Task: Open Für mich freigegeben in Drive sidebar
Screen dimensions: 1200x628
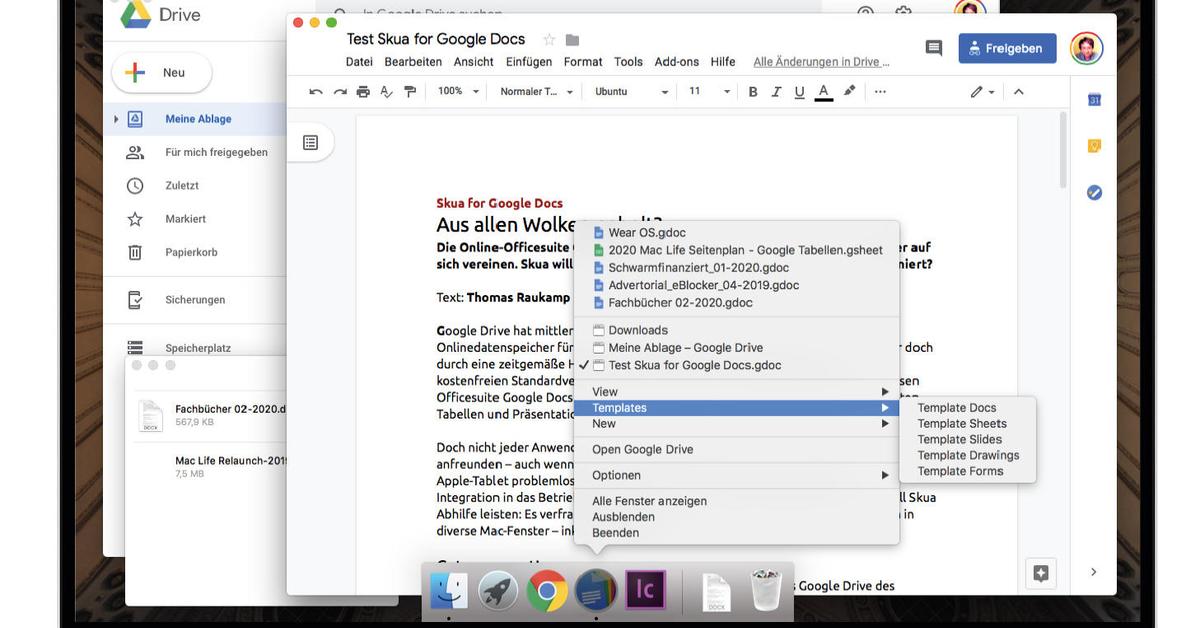Action: point(216,152)
